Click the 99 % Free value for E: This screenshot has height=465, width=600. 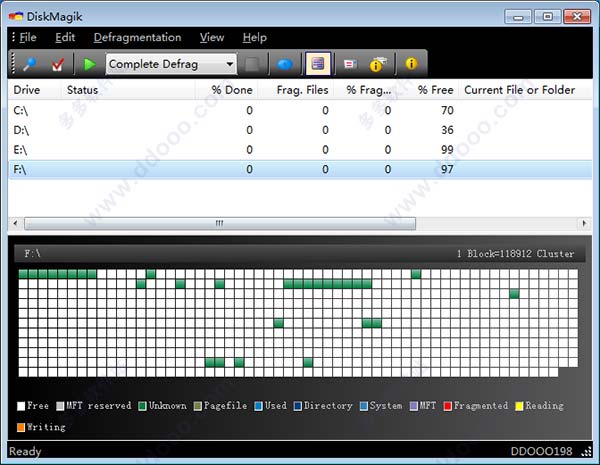(447, 150)
